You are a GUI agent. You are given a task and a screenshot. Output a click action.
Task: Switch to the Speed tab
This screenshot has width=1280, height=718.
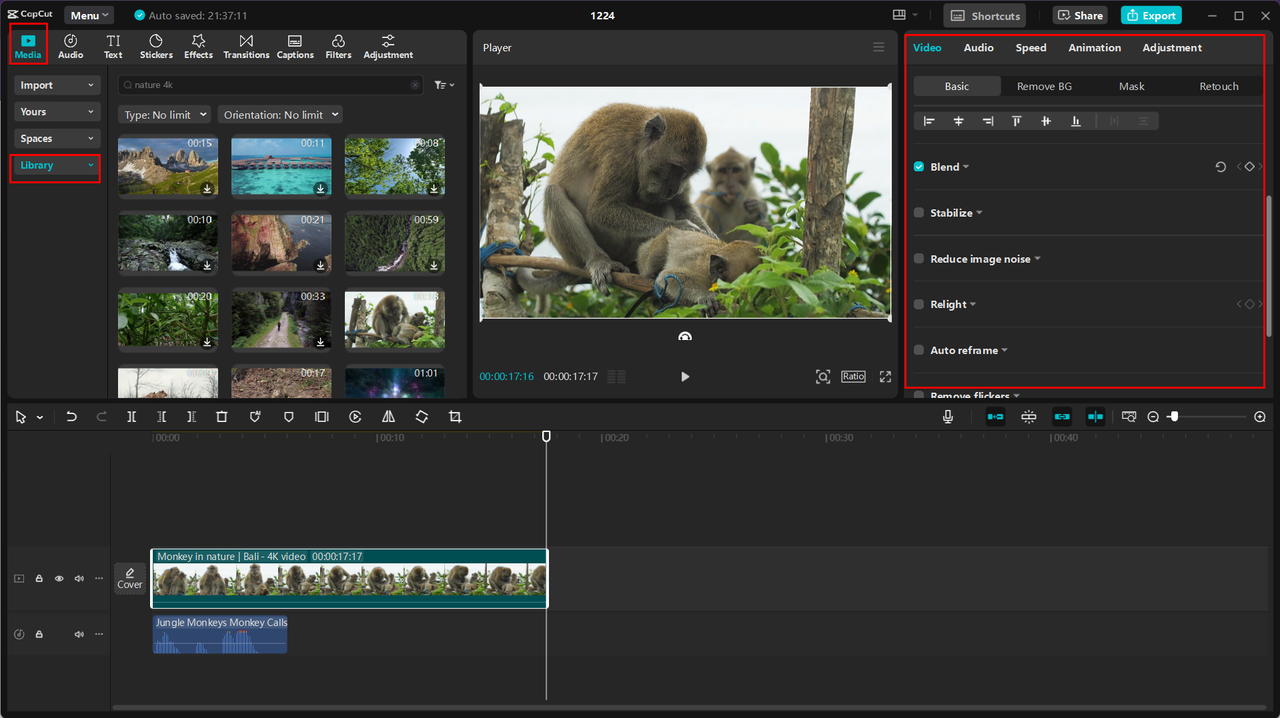(x=1031, y=48)
